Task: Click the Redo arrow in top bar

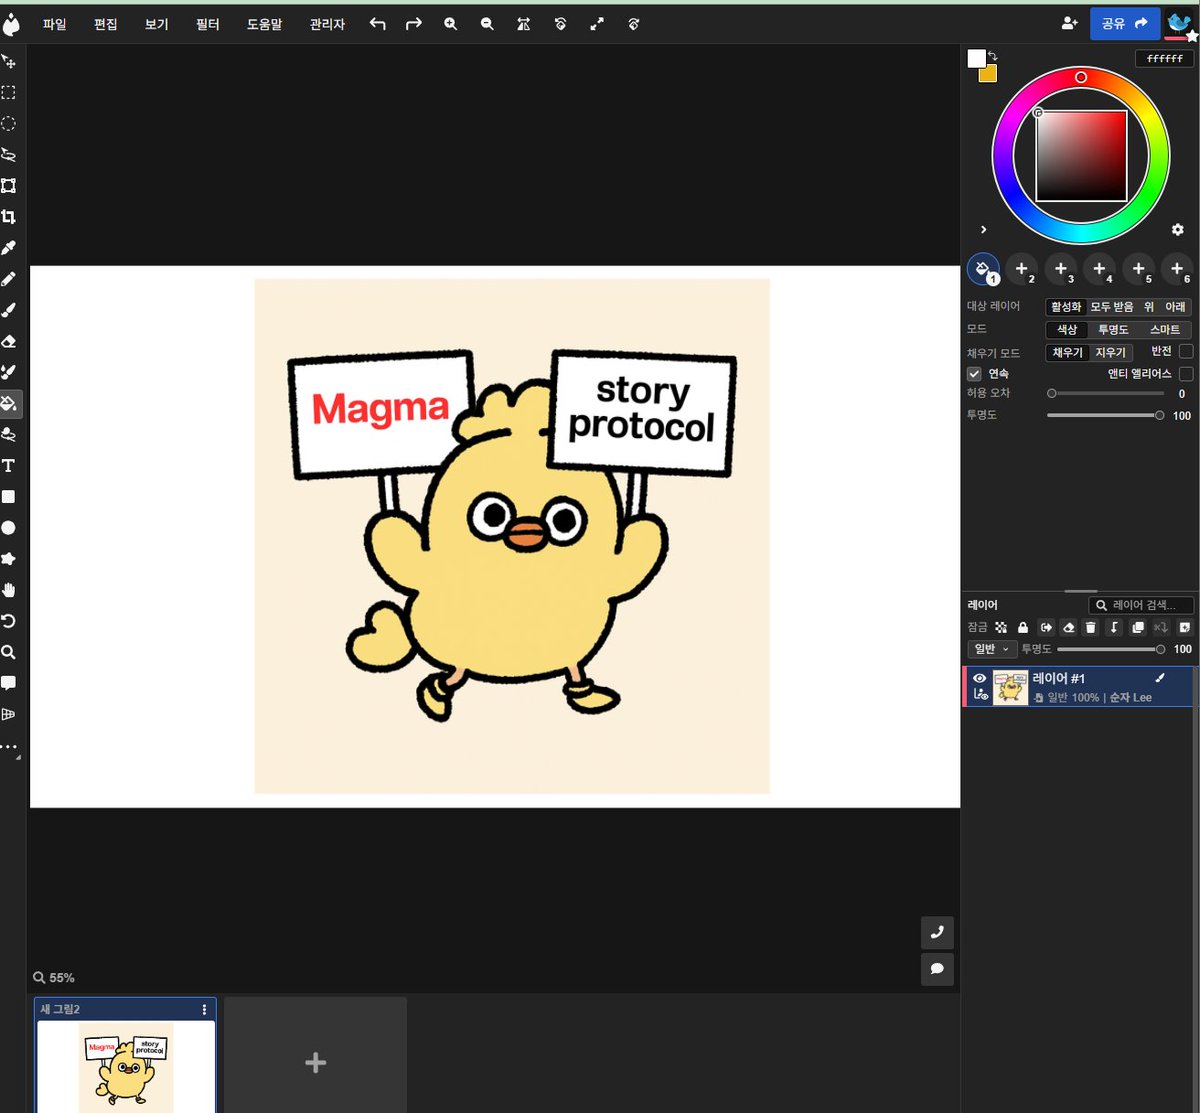Action: pyautogui.click(x=413, y=24)
